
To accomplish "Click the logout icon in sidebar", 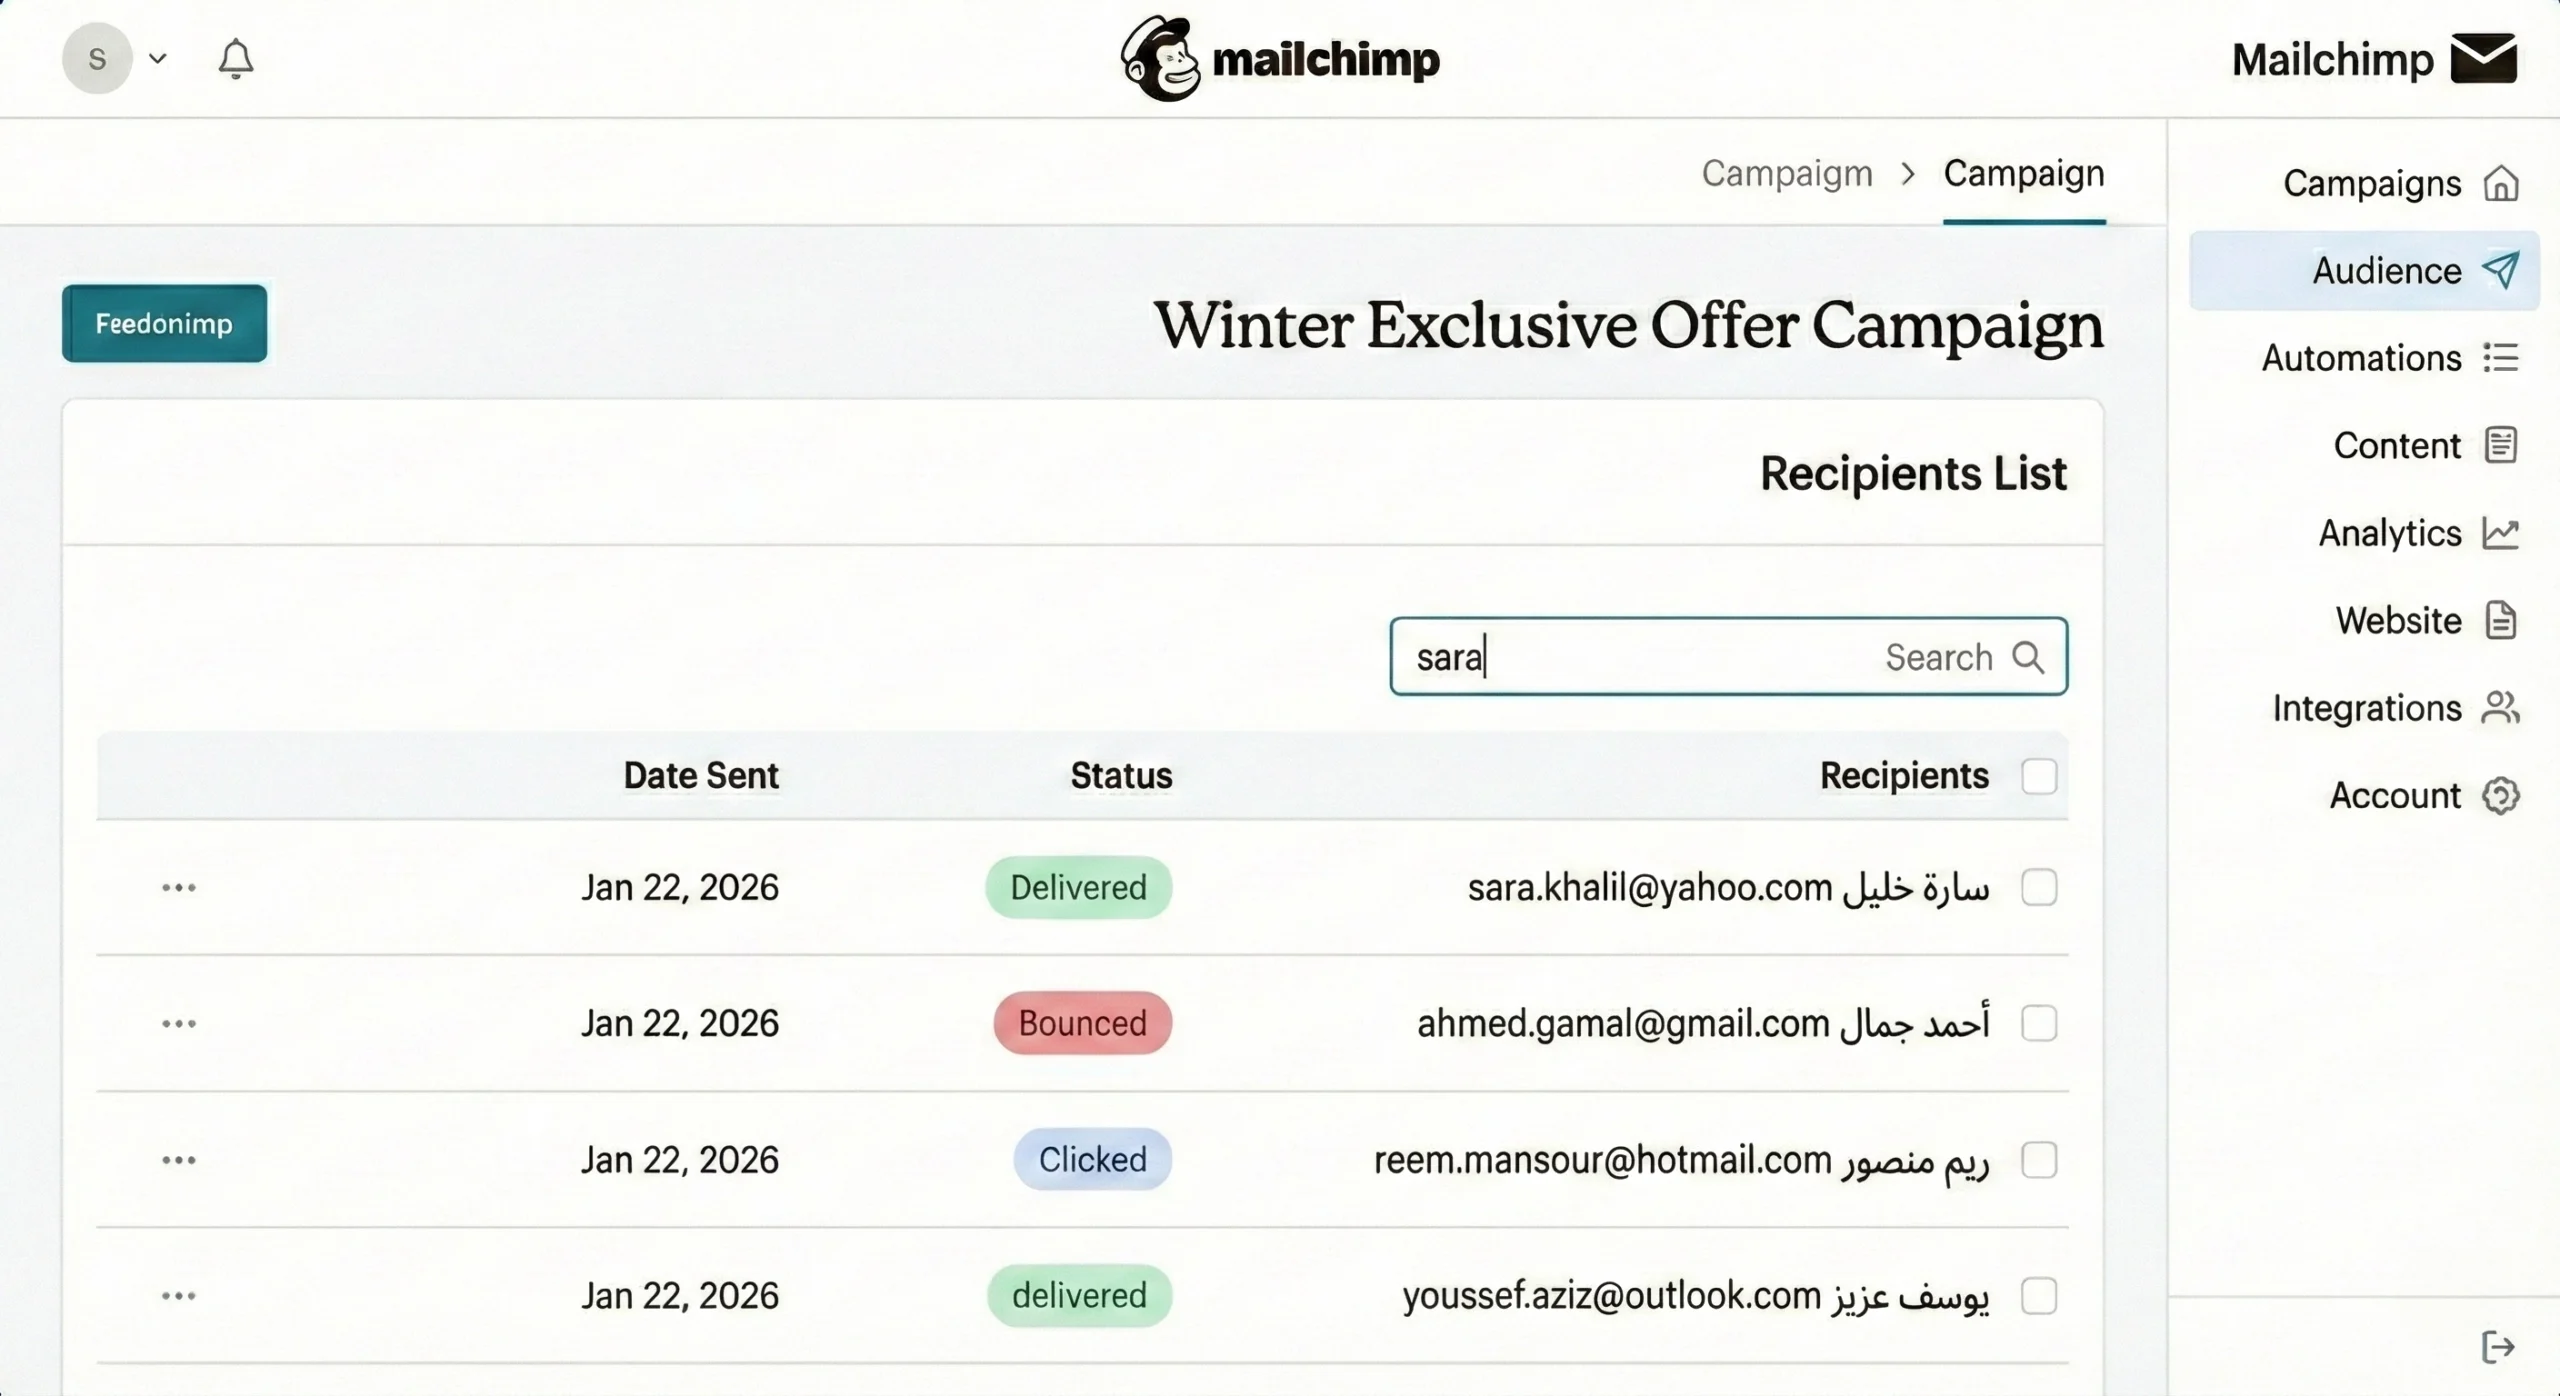I will 2498,1347.
